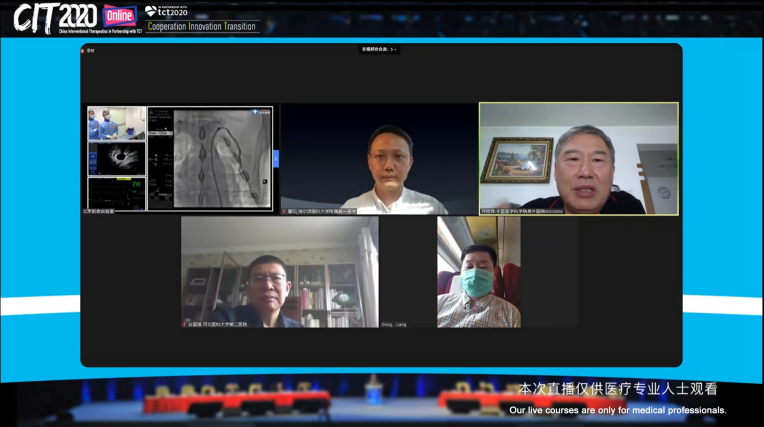Select the masked participant's video tile
This screenshot has width=764, height=427.
[x=478, y=272]
